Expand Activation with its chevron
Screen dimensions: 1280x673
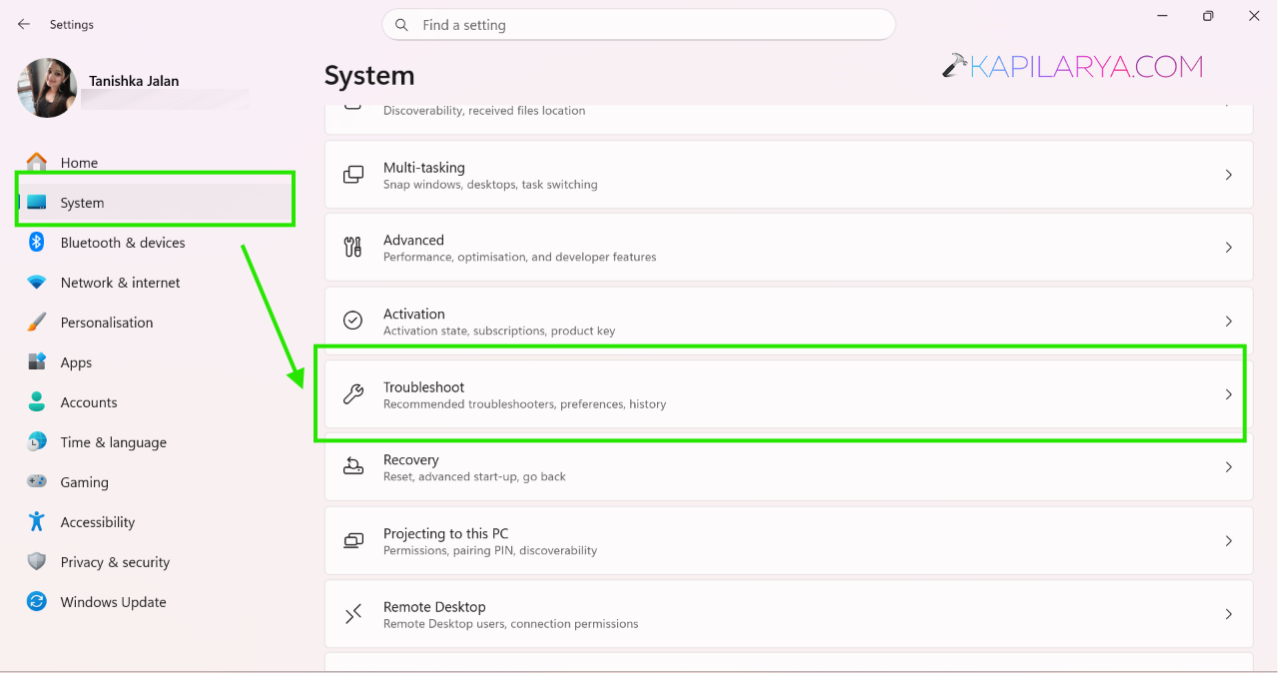pyautogui.click(x=1229, y=321)
